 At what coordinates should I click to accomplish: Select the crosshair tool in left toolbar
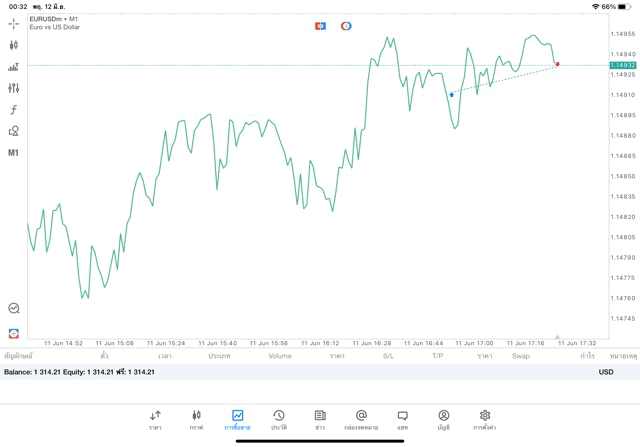tap(14, 23)
